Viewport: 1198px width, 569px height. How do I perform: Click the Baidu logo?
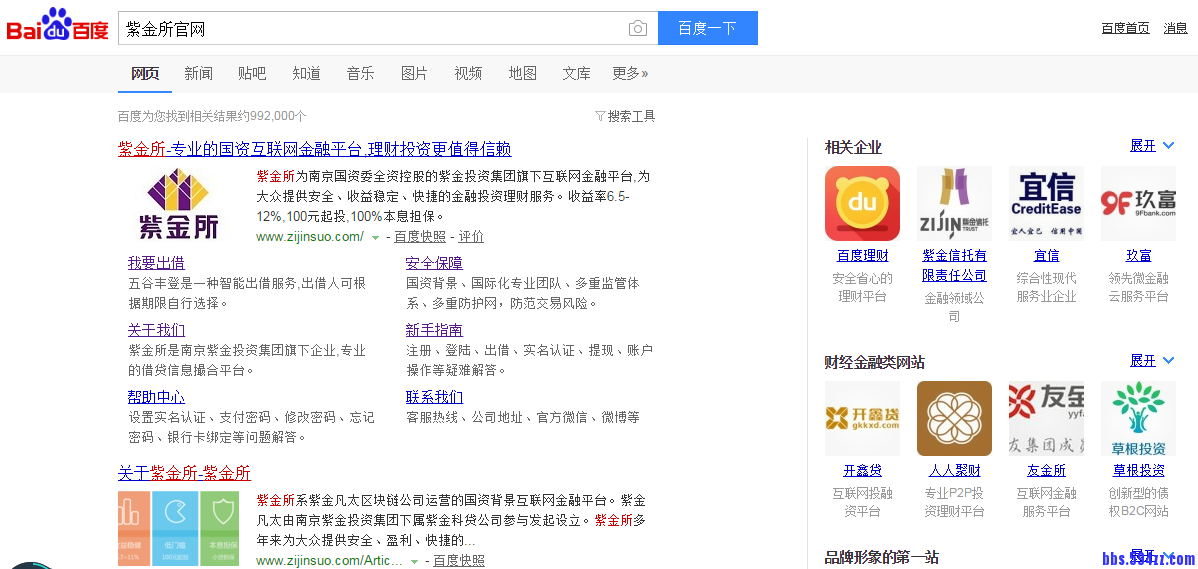pos(58,25)
